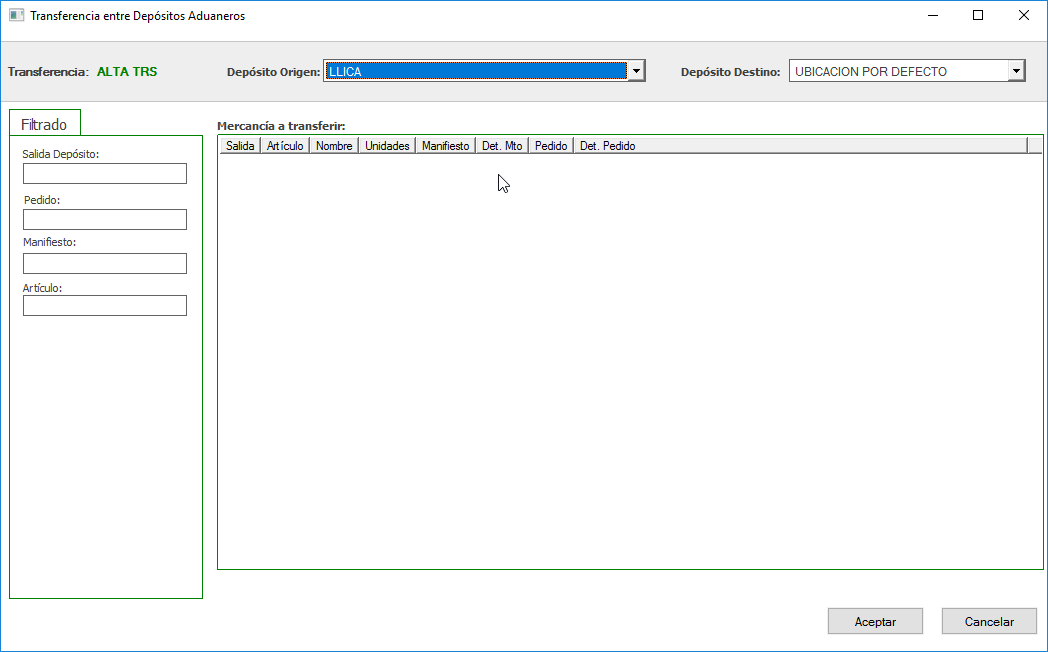
Task: Click the Pedido column header in grid
Action: (551, 146)
